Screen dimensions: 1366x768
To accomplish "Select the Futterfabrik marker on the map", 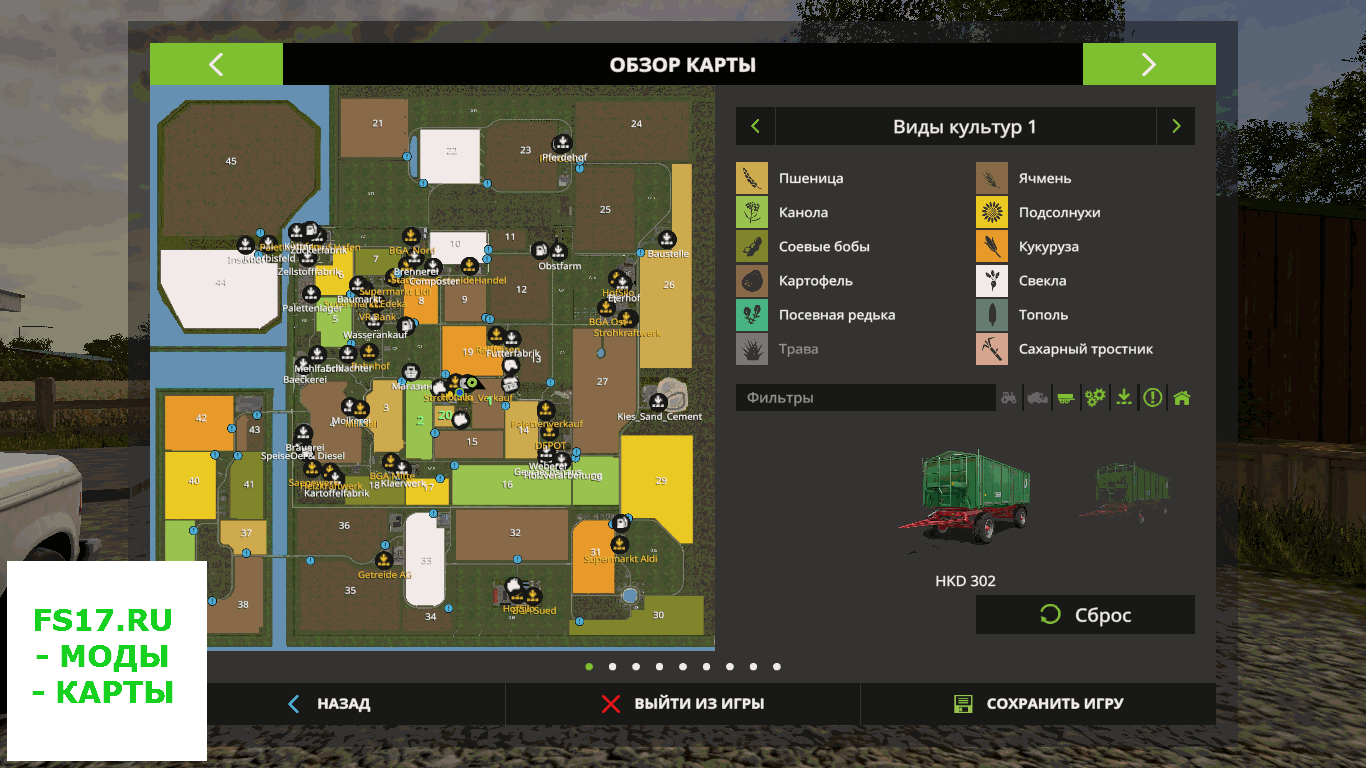I will pyautogui.click(x=512, y=339).
